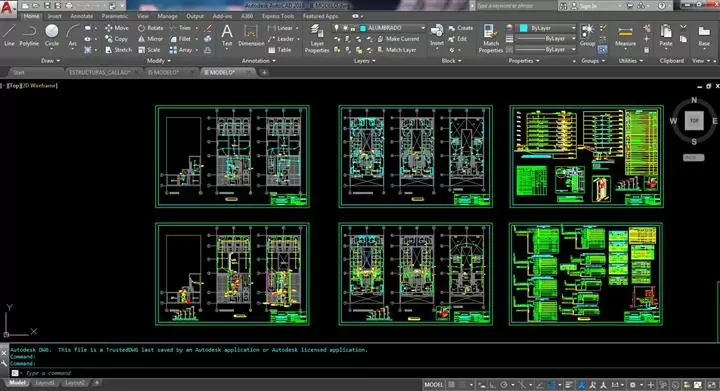This screenshot has width=720, height=391.
Task: Select the Circle tool
Action: 52,36
